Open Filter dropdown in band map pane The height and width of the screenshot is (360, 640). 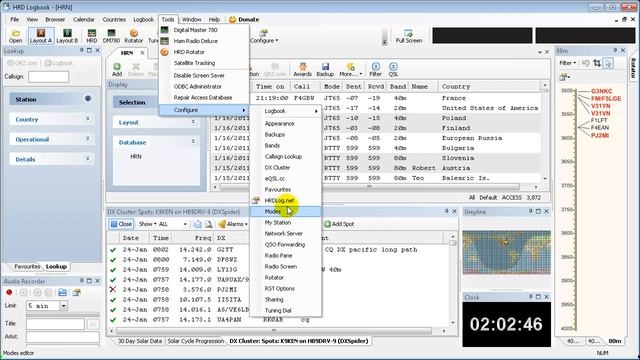coord(568,63)
